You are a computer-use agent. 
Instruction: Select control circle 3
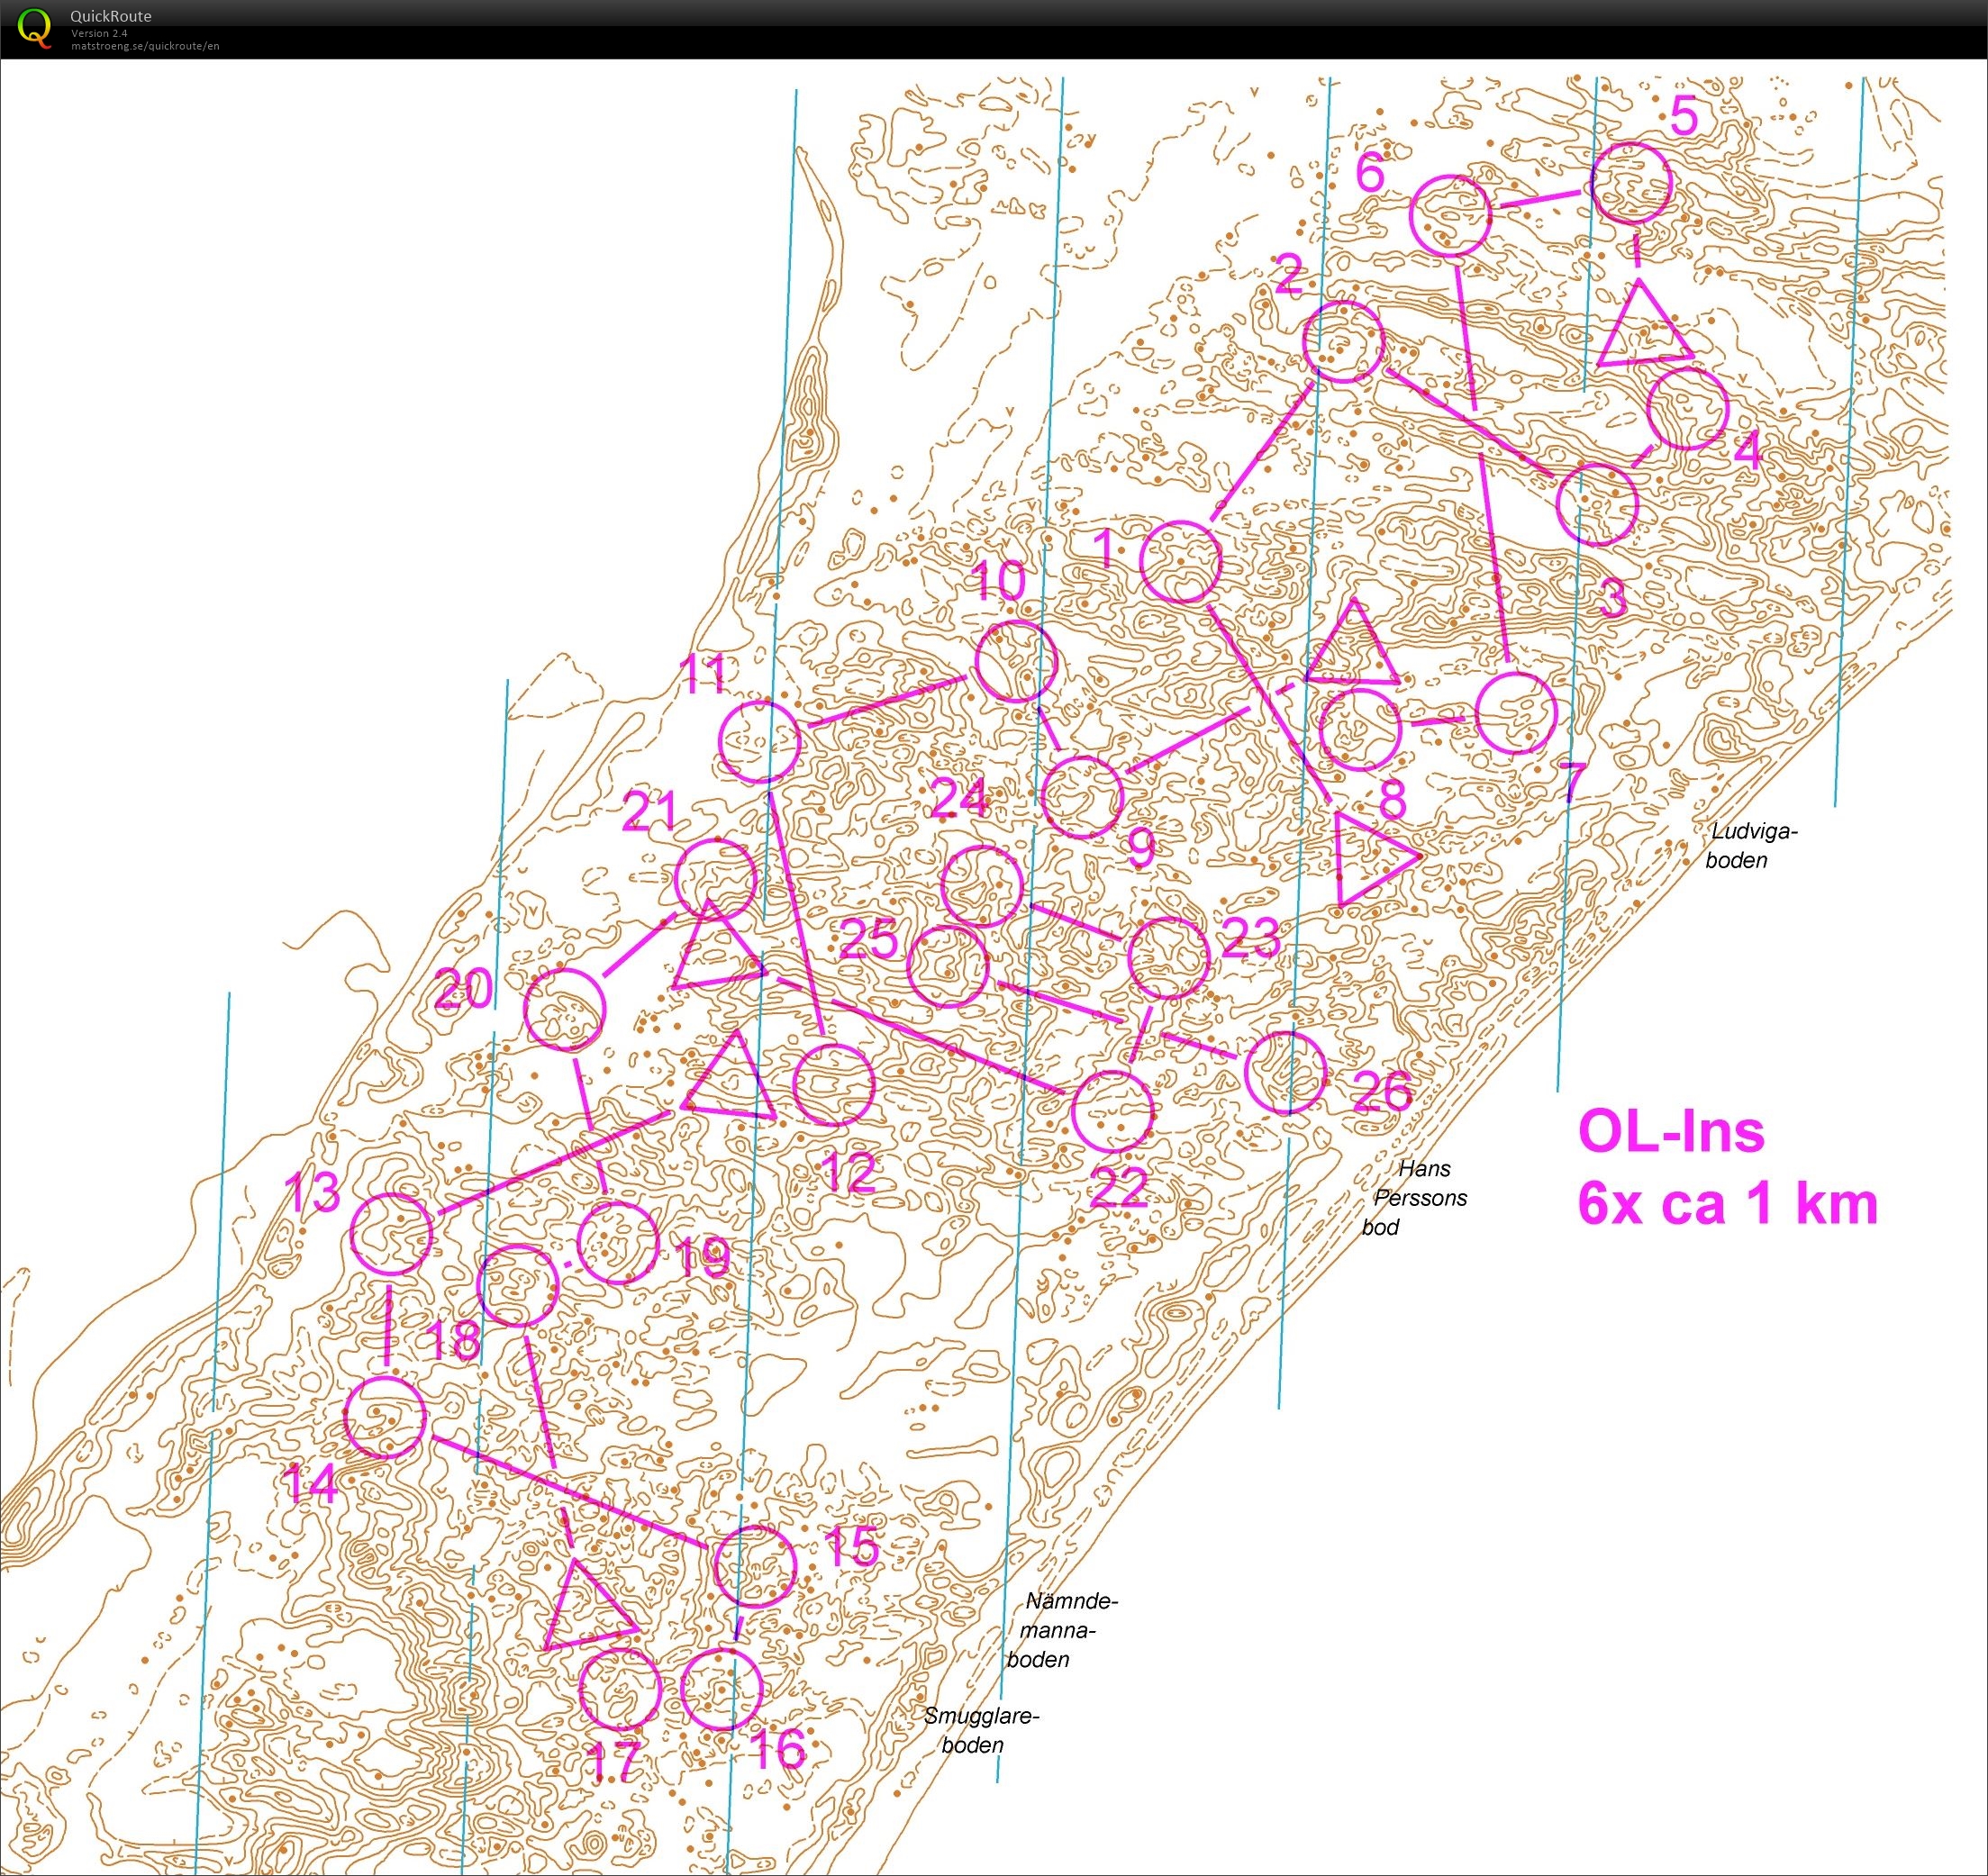(1597, 504)
